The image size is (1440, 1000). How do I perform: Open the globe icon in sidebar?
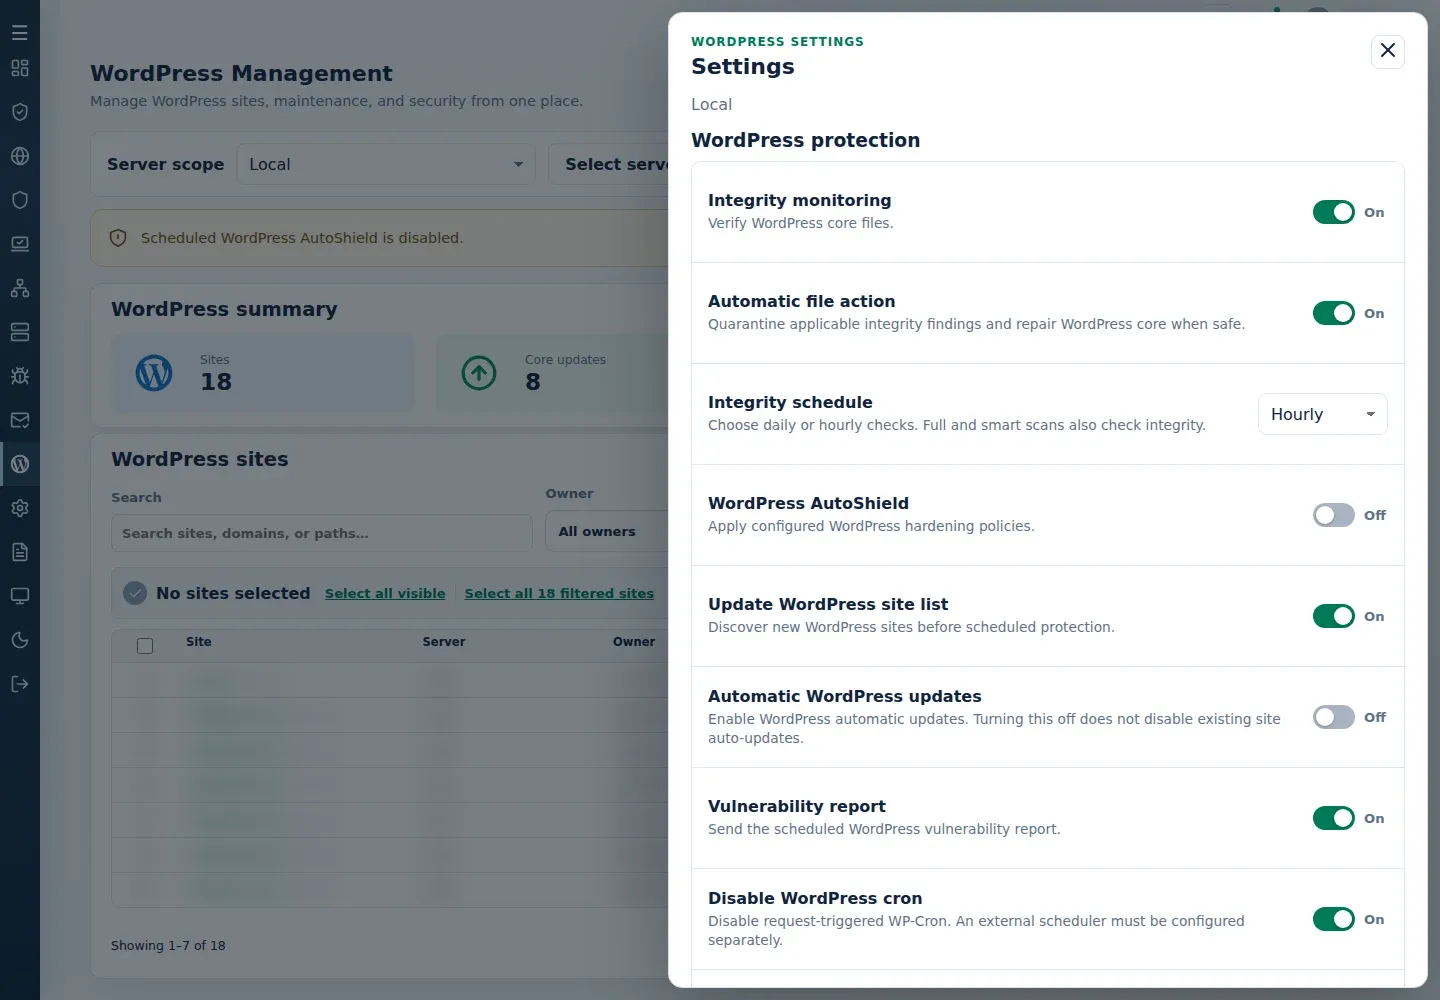[x=20, y=156]
